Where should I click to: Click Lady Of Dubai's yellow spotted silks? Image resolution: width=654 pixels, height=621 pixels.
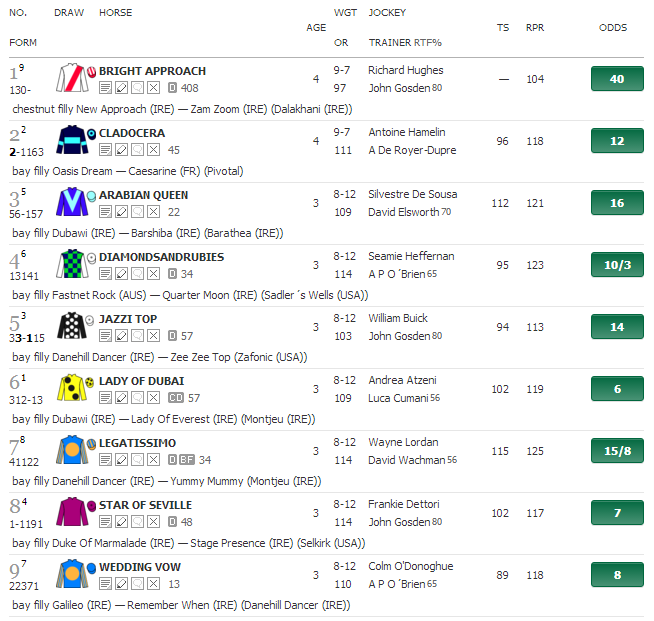pos(74,388)
